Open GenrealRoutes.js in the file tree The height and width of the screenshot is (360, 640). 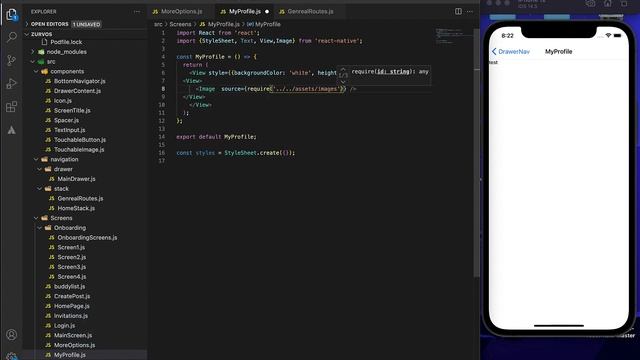pos(80,199)
